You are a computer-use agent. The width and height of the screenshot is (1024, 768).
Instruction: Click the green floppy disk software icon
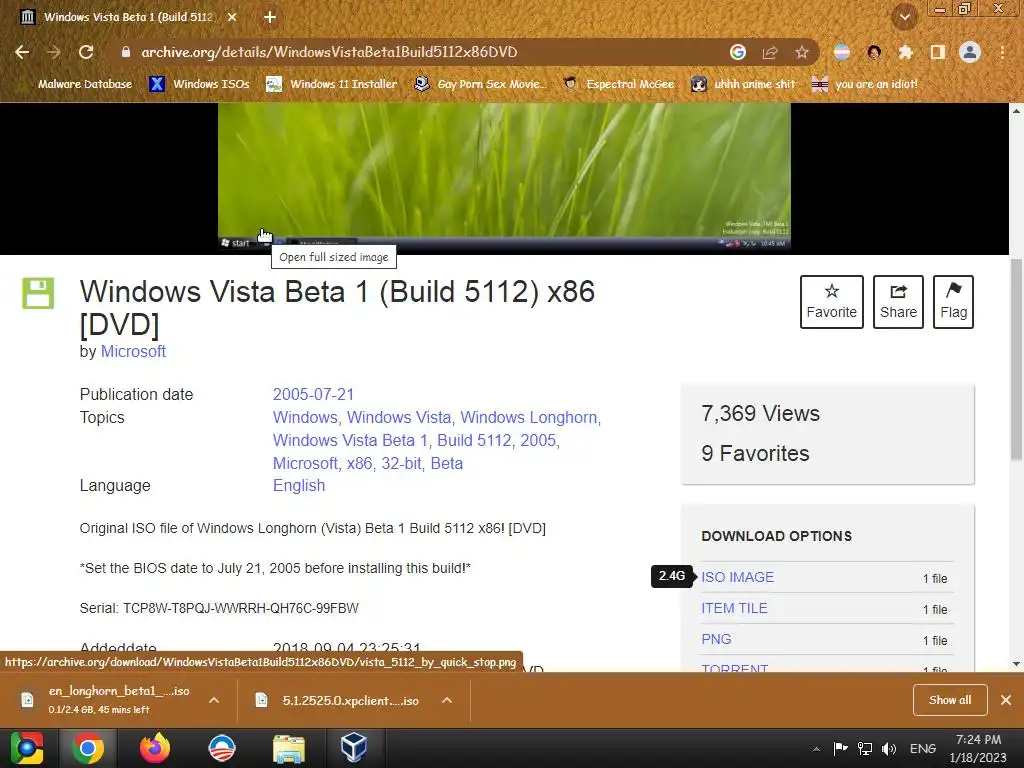(x=38, y=293)
